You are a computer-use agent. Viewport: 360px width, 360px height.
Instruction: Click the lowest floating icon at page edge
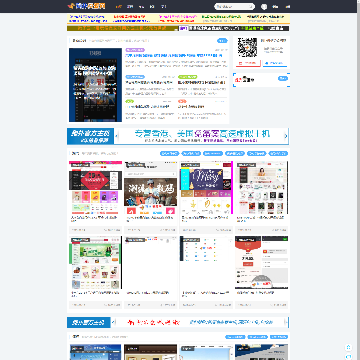(348, 356)
